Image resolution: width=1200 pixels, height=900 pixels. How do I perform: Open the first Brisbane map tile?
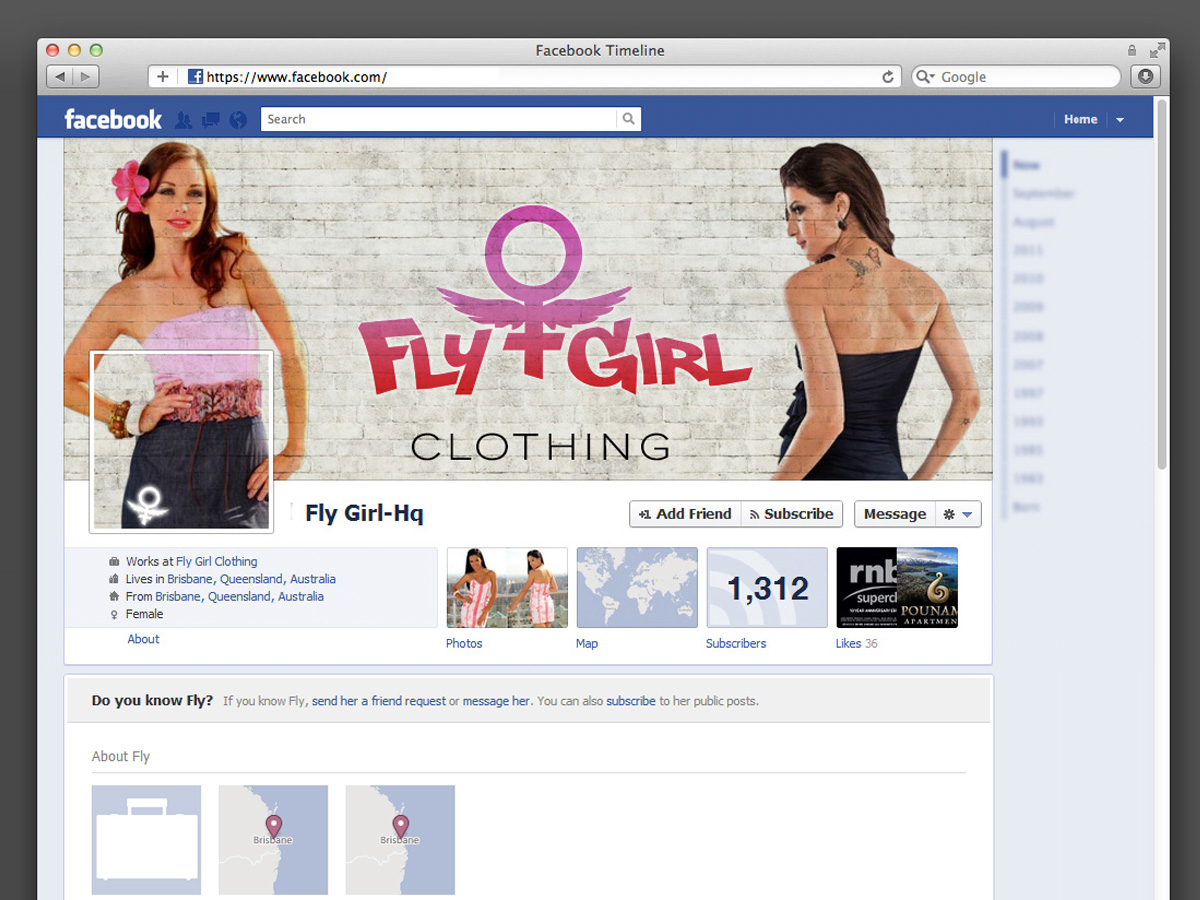pos(273,840)
